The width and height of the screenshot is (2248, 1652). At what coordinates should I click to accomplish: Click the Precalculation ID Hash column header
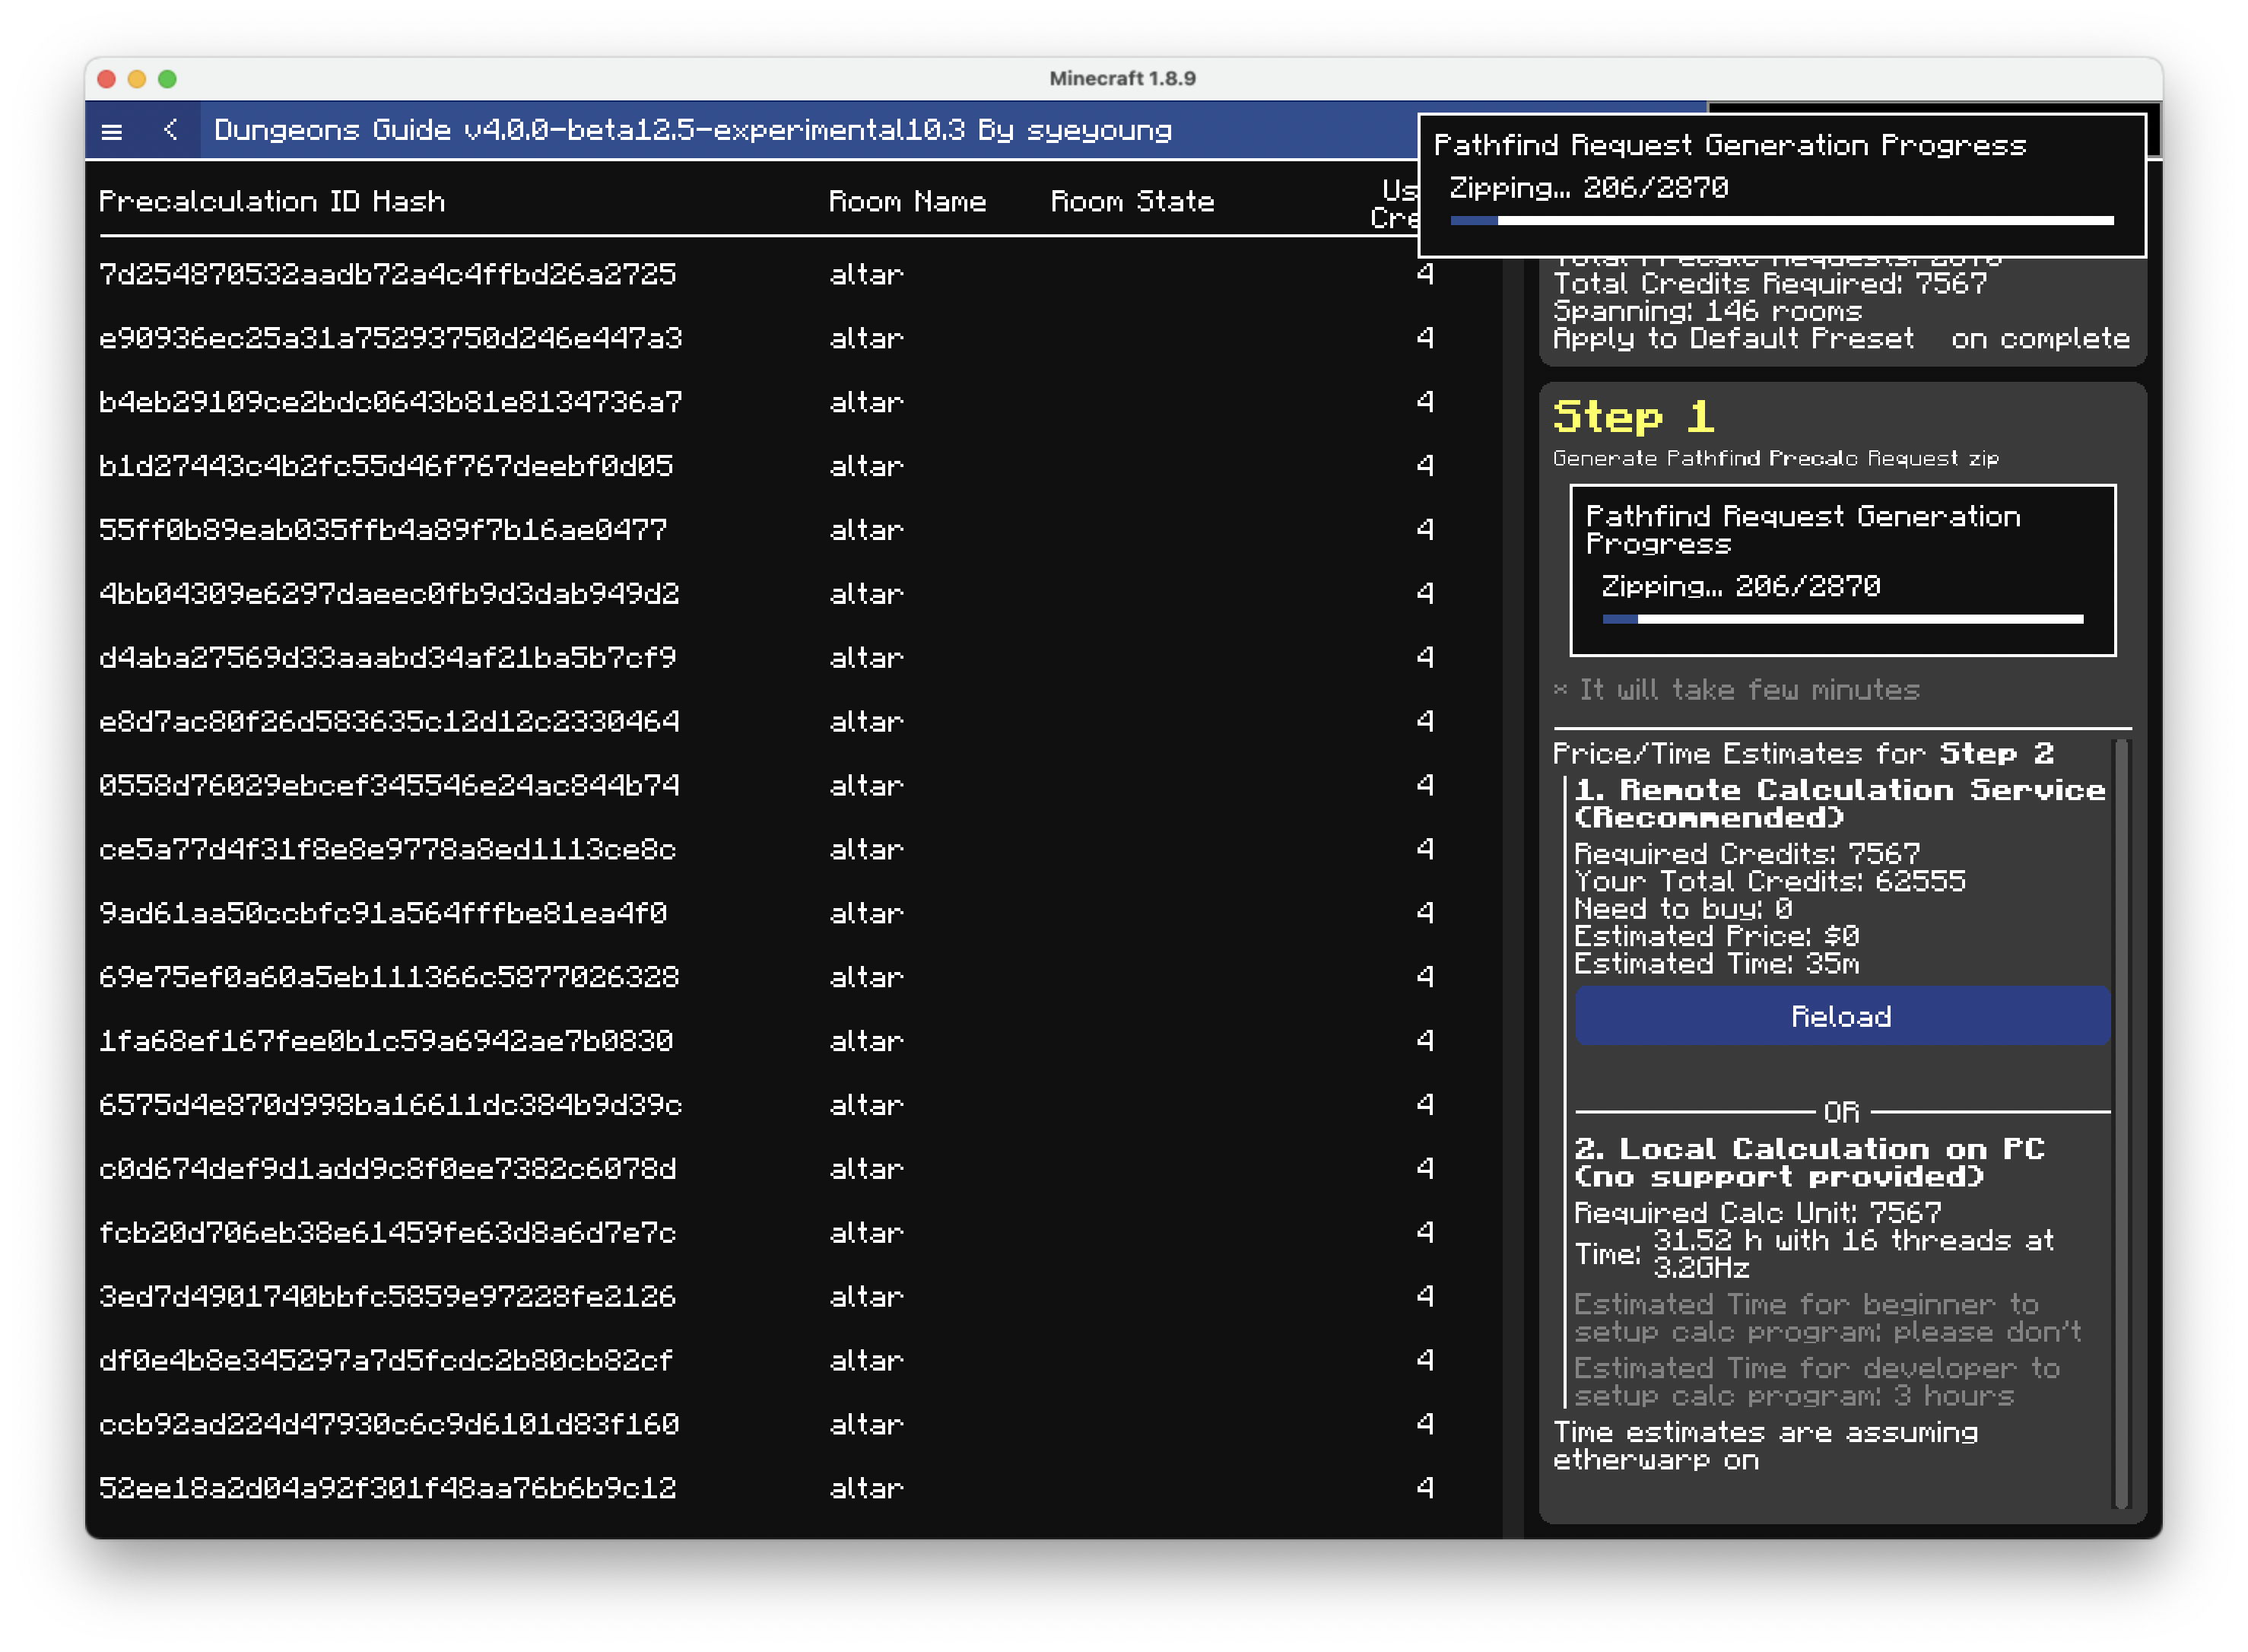click(271, 202)
